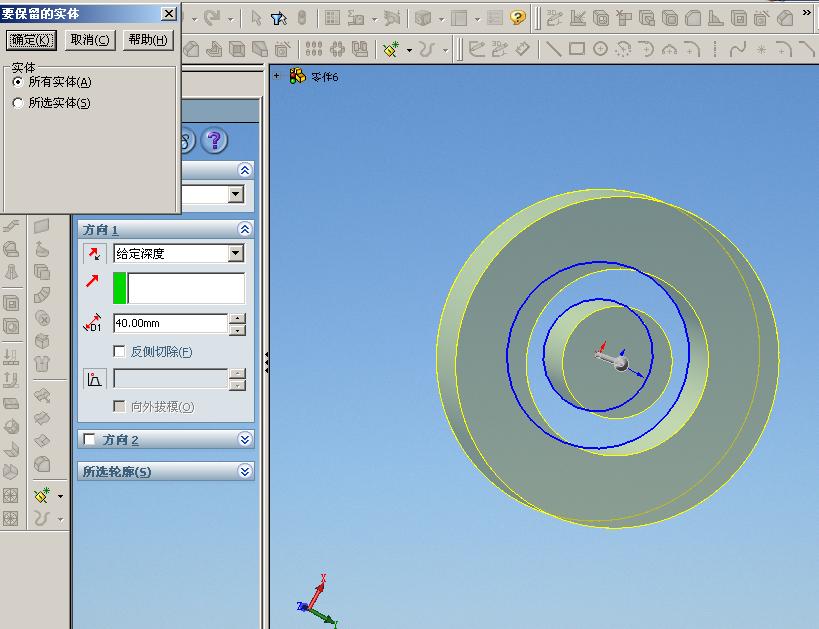819x629 pixels.
Task: Click the Select arrow cursor tool
Action: [x=256, y=19]
